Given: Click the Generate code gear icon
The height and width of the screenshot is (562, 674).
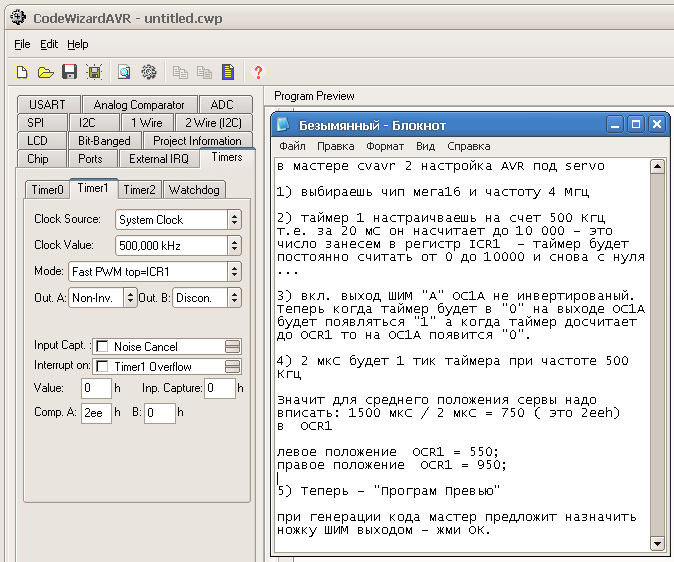Looking at the screenshot, I should (x=149, y=72).
